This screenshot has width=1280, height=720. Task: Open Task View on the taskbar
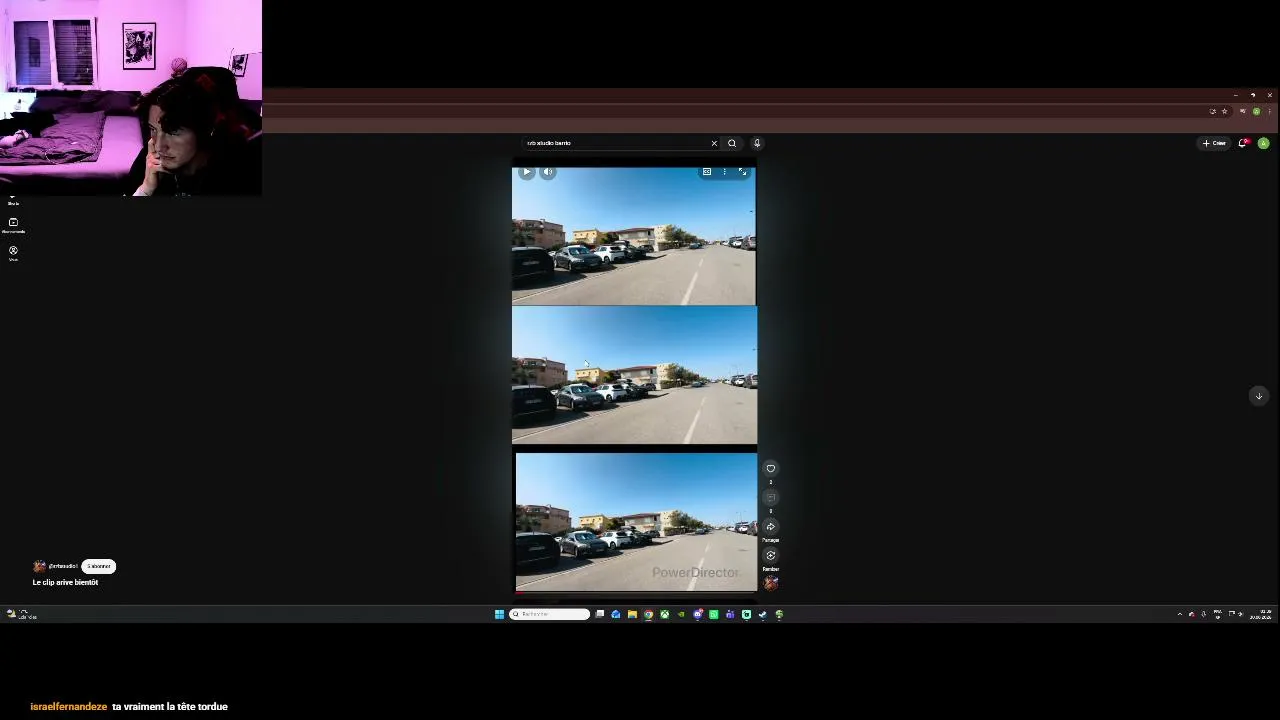point(599,614)
